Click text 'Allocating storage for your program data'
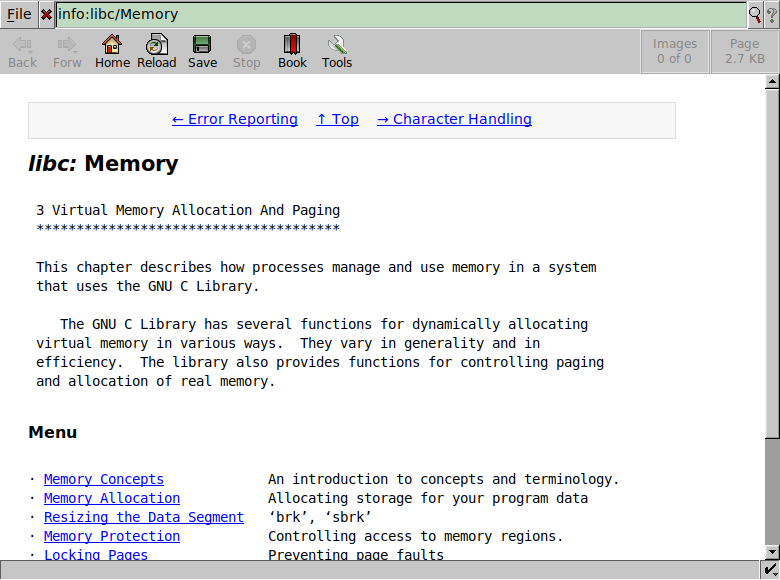The width and height of the screenshot is (780, 580). (428, 498)
